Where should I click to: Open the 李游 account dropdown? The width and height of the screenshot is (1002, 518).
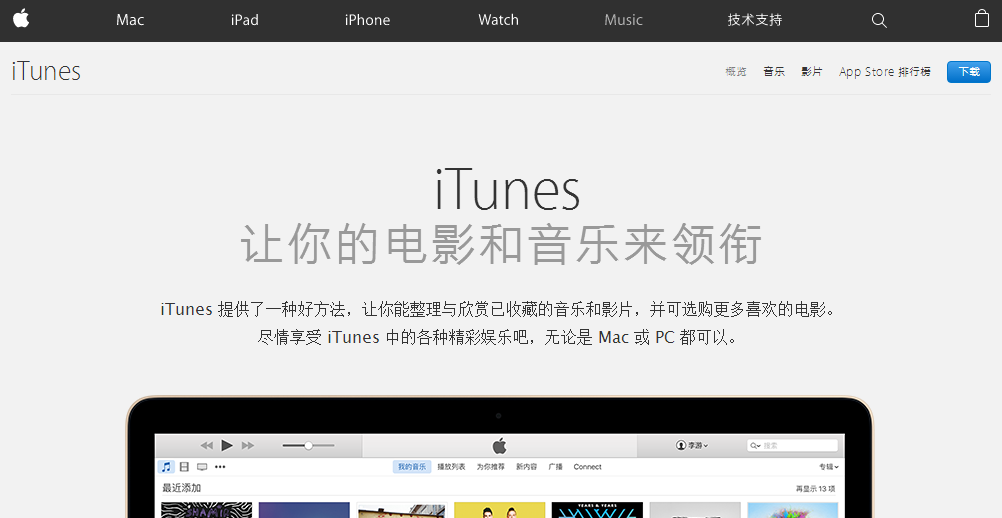point(692,445)
